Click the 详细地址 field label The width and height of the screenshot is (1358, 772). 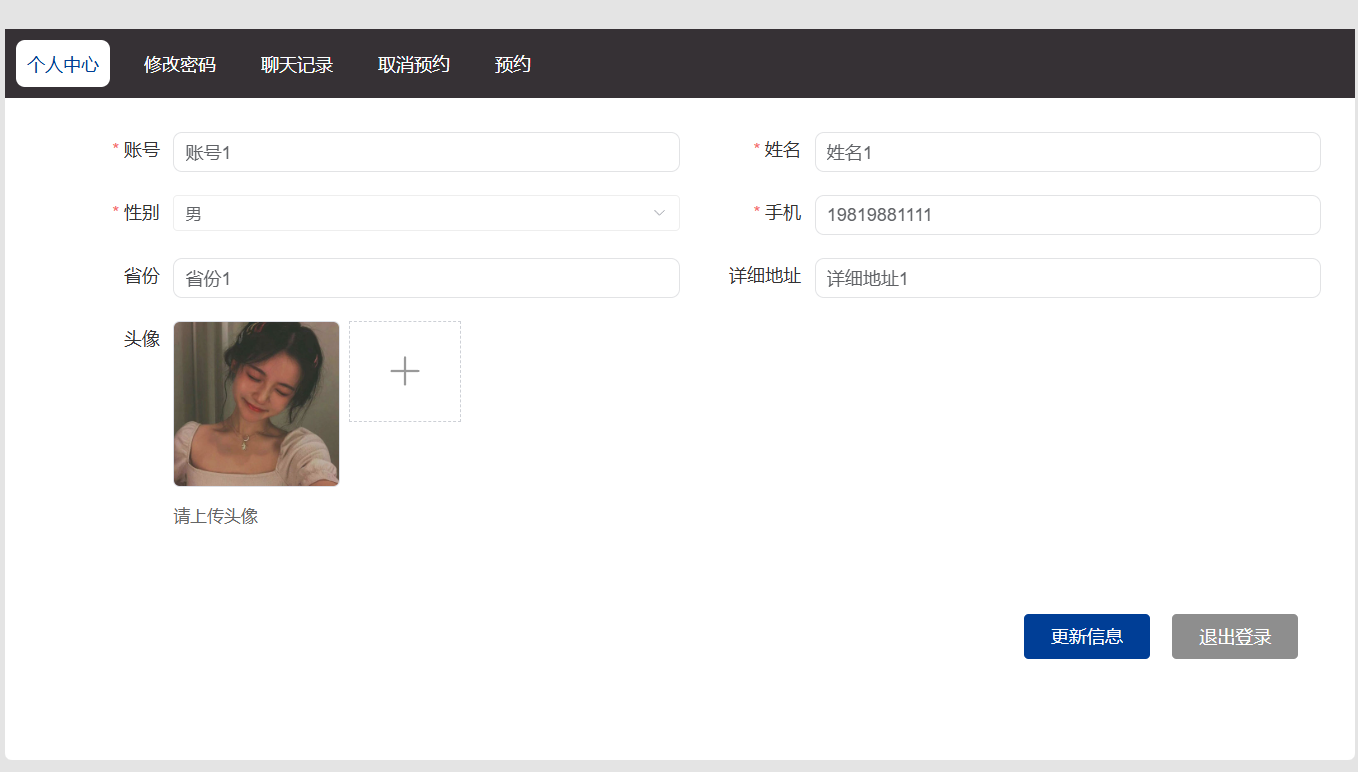pos(765,276)
